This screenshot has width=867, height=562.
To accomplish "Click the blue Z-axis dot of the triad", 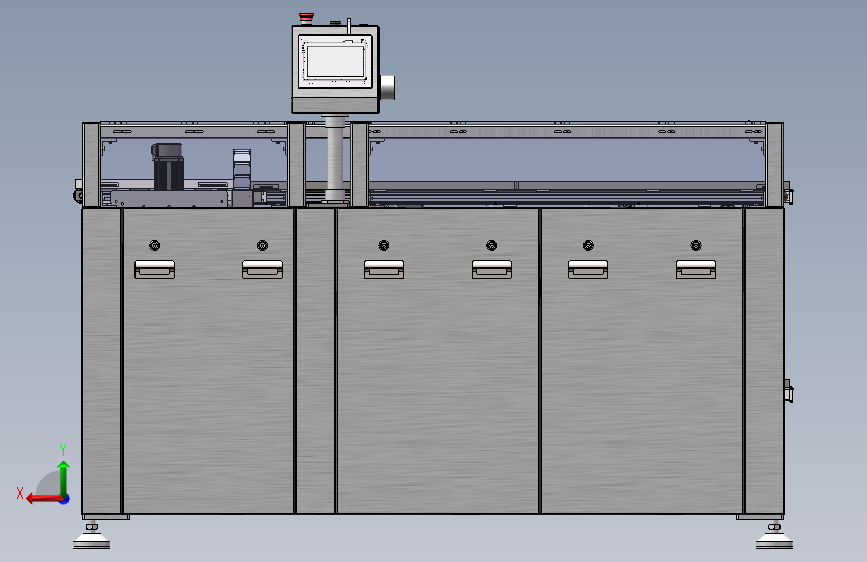I will pyautogui.click(x=65, y=499).
